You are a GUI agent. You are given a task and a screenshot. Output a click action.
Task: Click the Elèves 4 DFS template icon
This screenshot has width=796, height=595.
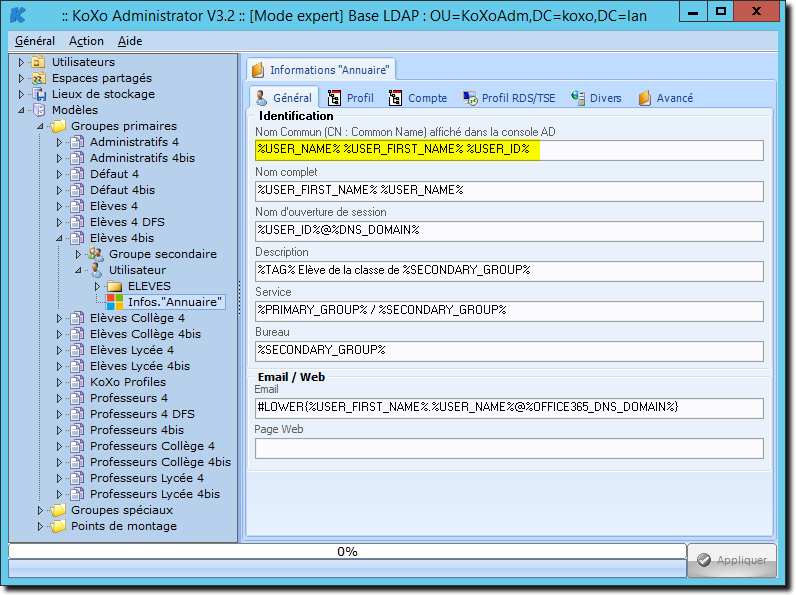(x=77, y=222)
